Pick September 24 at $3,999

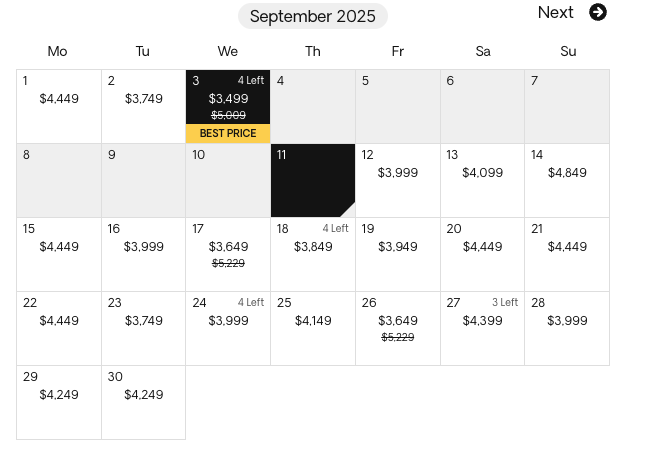click(x=228, y=328)
